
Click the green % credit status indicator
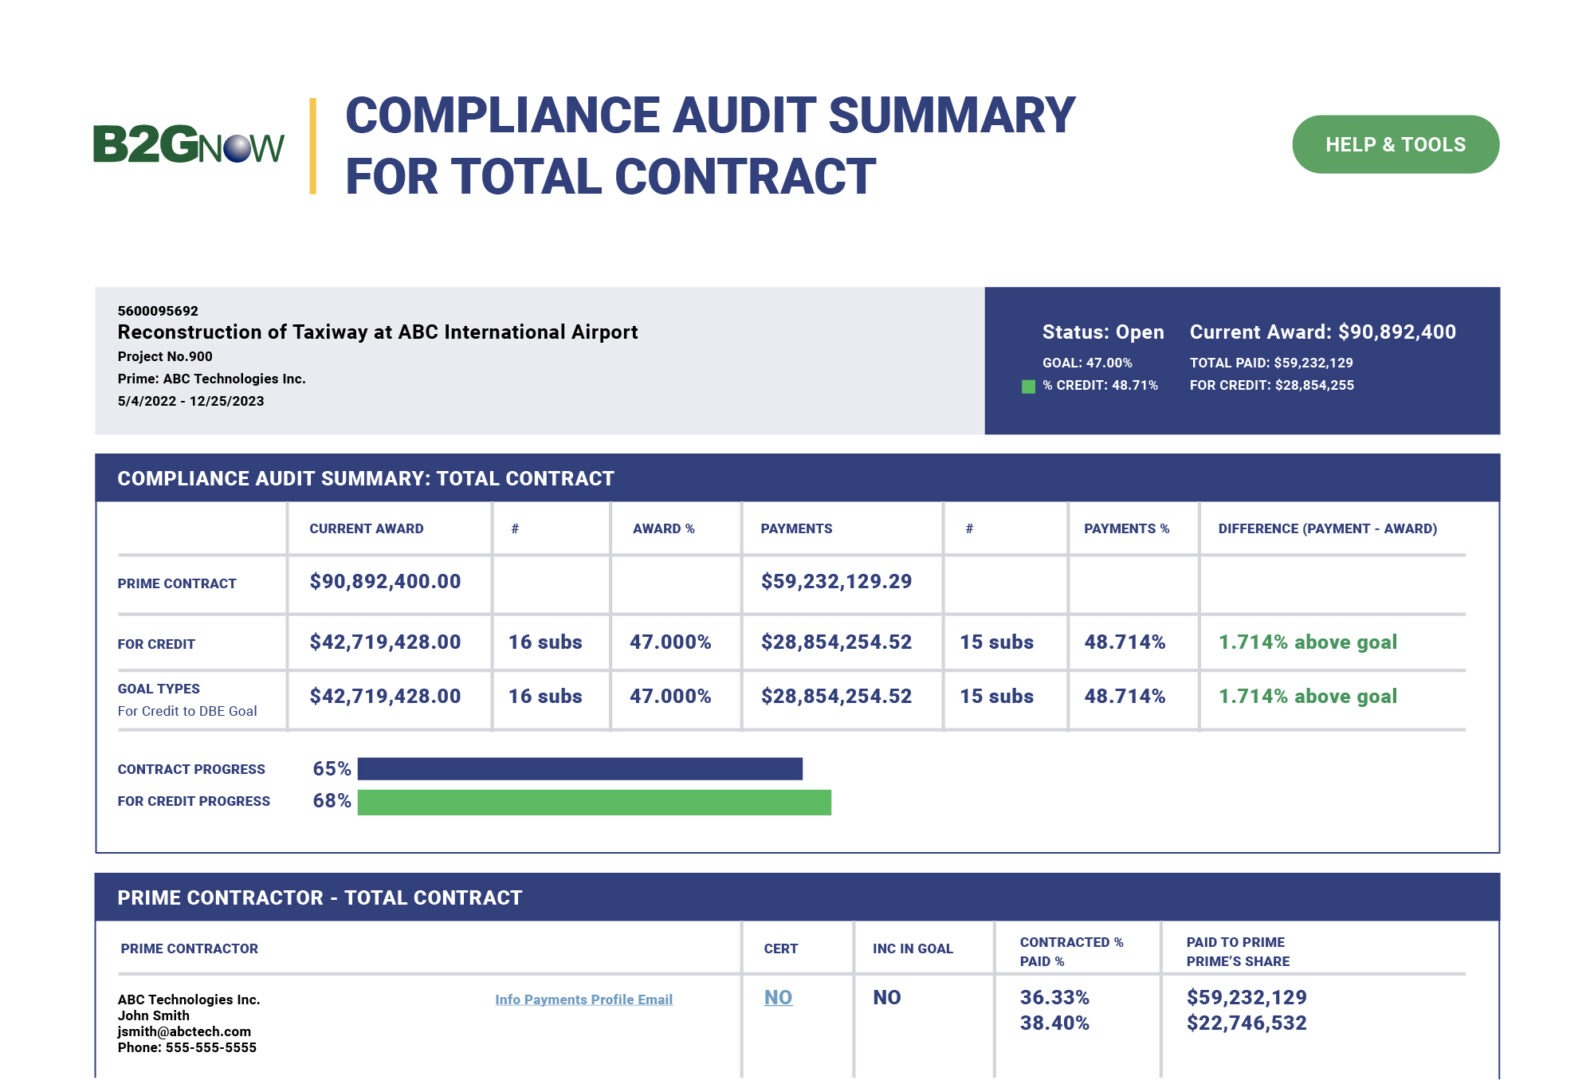pyautogui.click(x=1028, y=386)
